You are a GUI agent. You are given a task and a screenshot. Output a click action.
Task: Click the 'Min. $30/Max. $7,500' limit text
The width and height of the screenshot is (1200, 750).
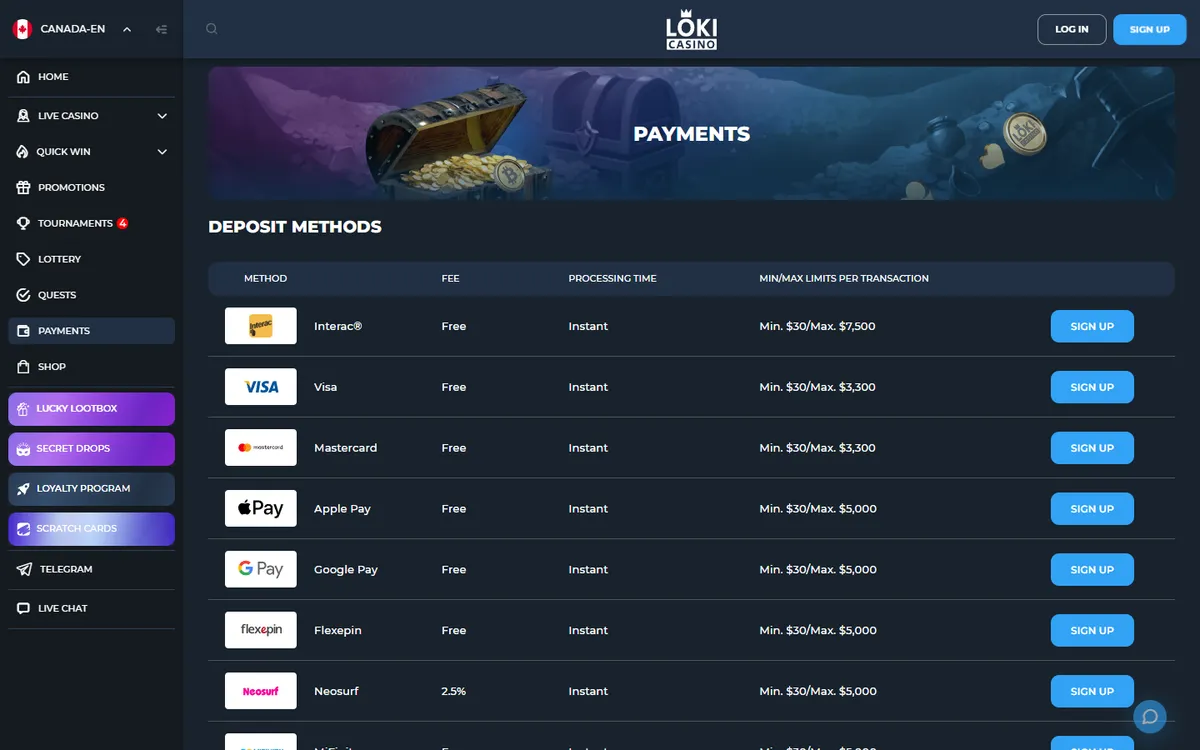(817, 326)
